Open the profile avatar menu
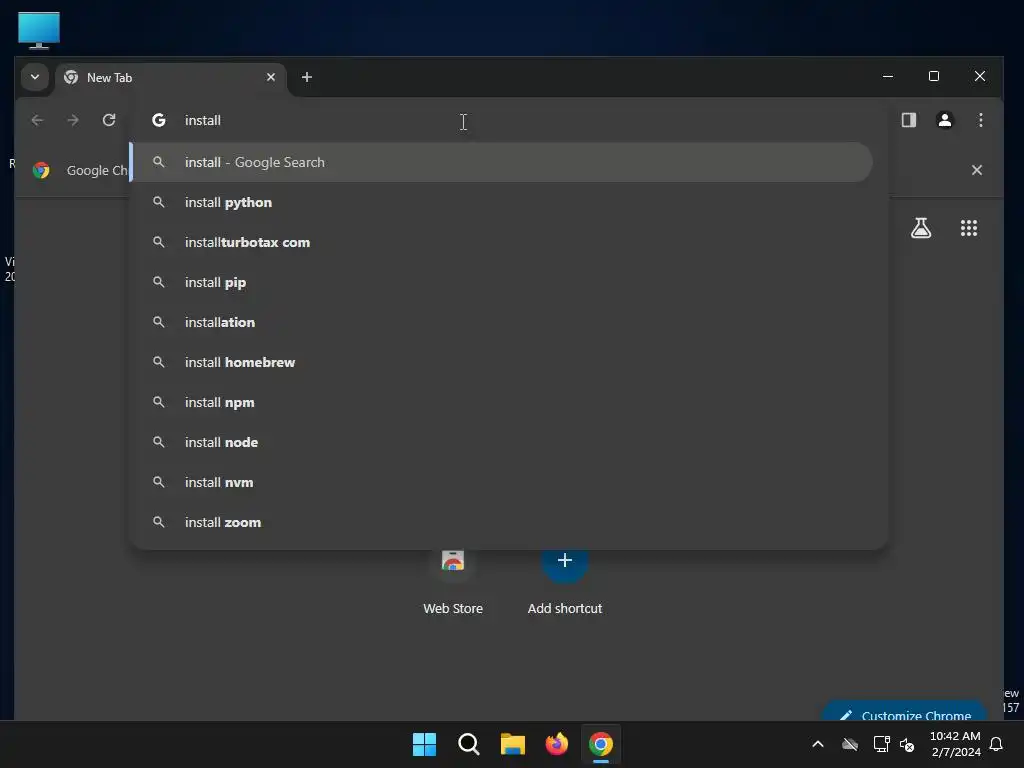The height and width of the screenshot is (768, 1024). click(944, 120)
